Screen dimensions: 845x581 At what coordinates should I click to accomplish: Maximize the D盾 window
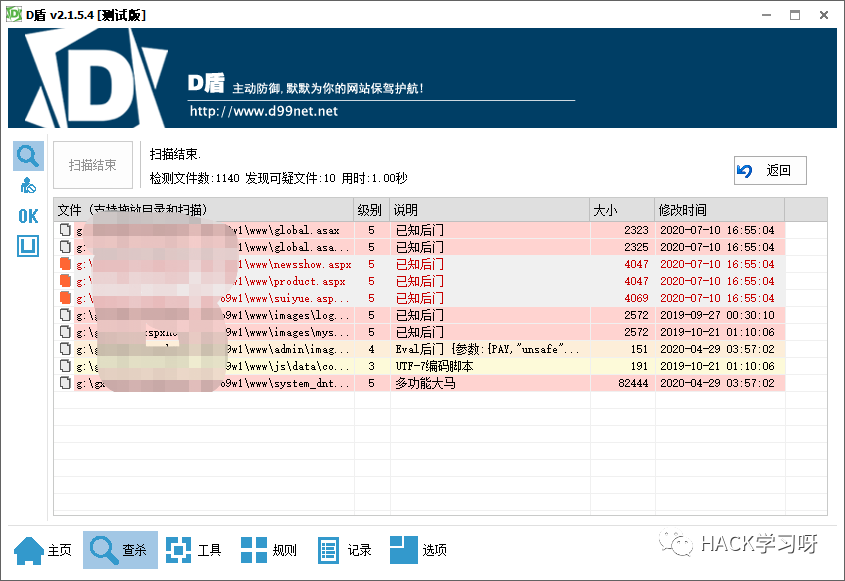[x=795, y=15]
